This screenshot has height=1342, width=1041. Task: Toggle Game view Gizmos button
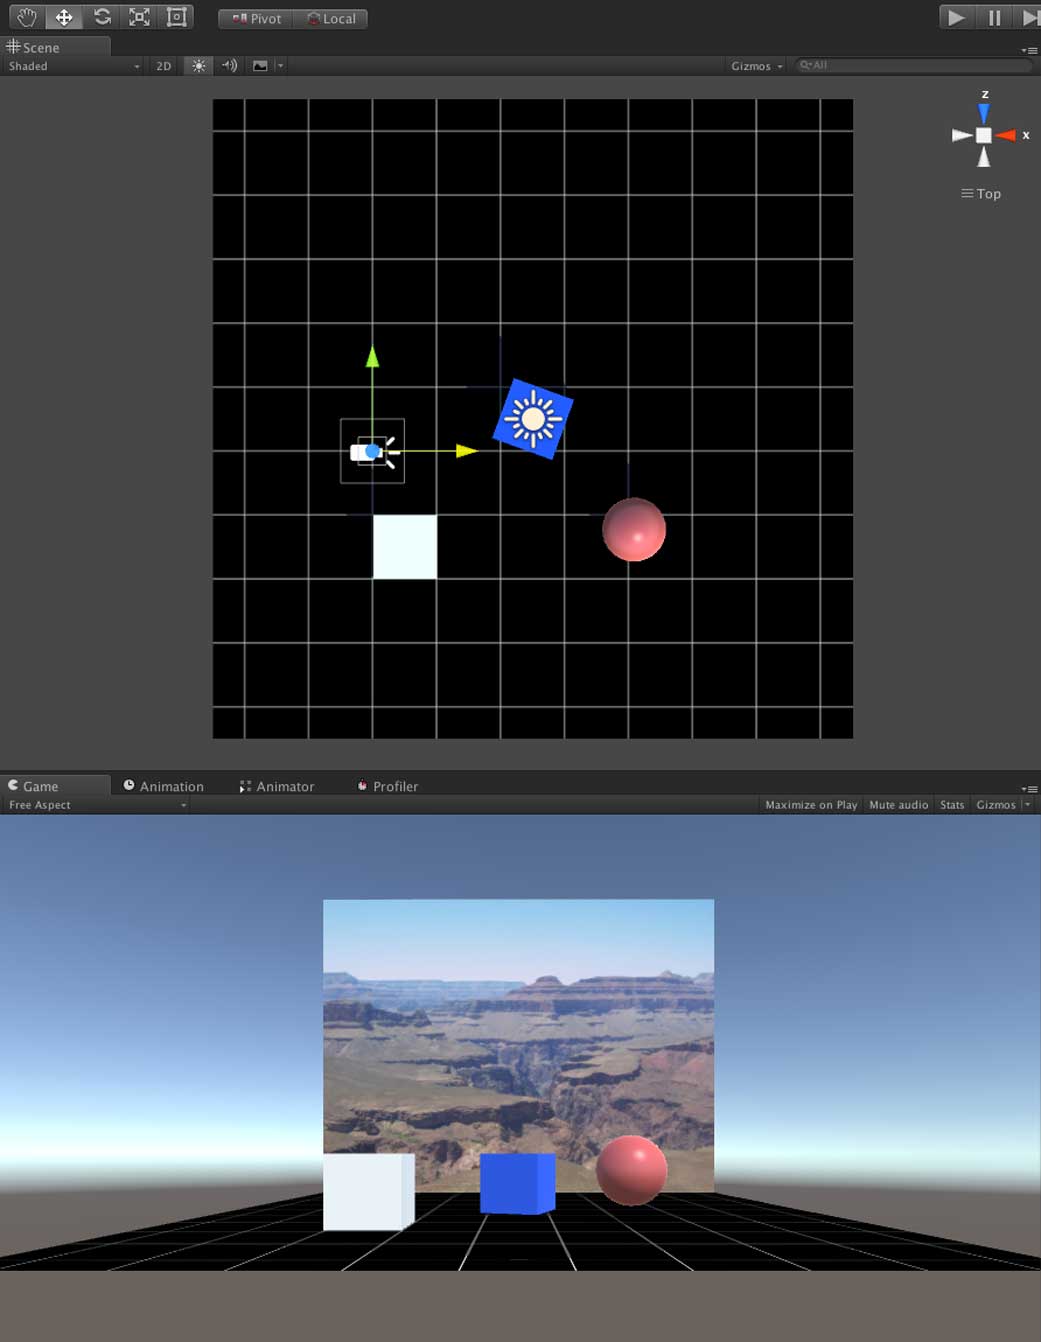[996, 805]
